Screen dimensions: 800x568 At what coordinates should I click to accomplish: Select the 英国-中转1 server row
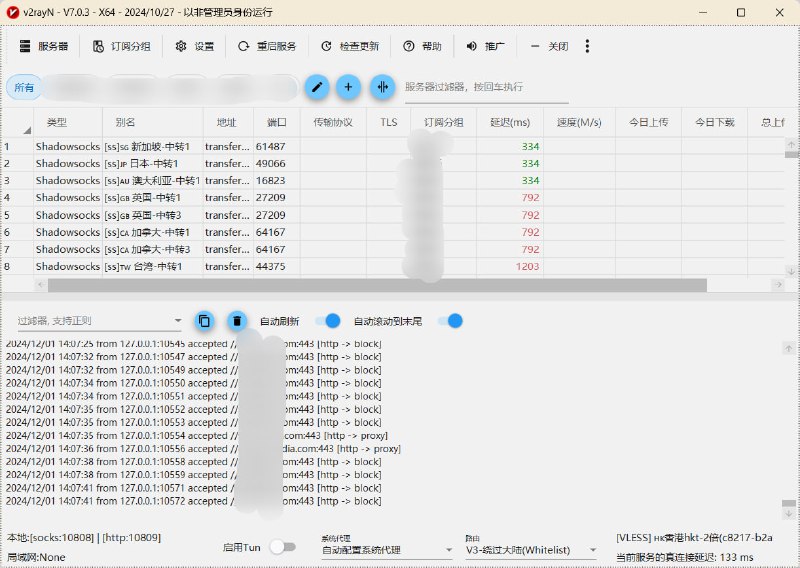(x=393, y=197)
